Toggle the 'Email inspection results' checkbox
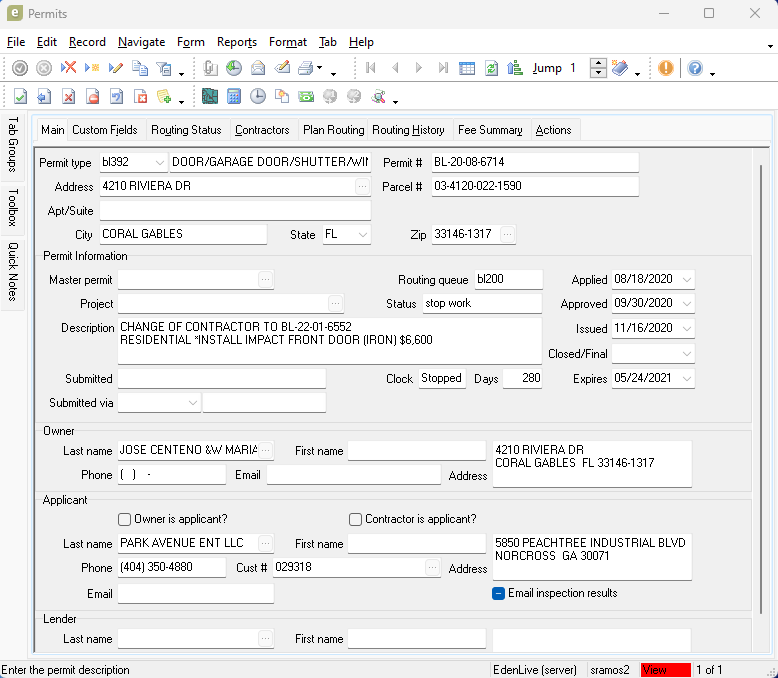This screenshot has width=778, height=678. click(x=499, y=593)
